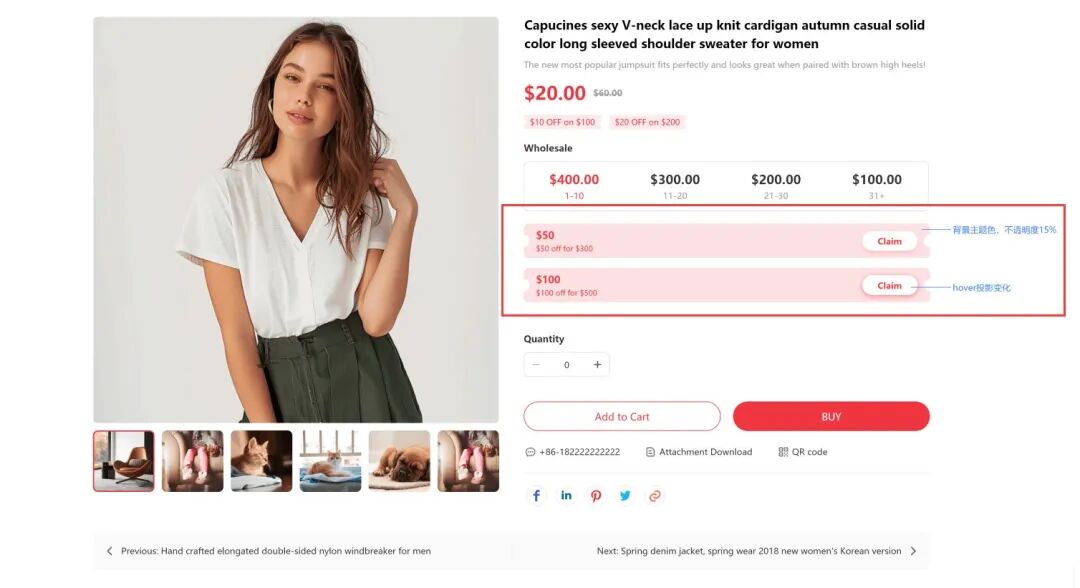Increase quantity with plus button

[x=597, y=365]
